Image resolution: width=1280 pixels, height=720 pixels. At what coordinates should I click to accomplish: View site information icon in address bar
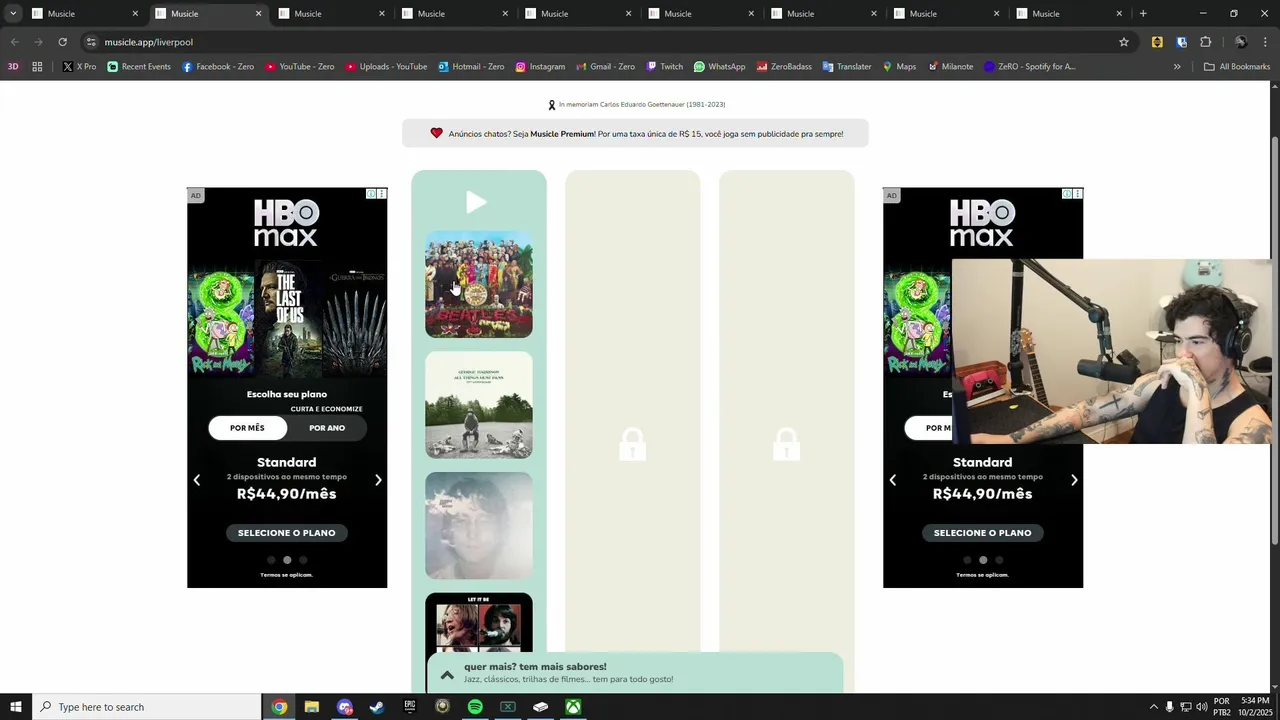[91, 42]
